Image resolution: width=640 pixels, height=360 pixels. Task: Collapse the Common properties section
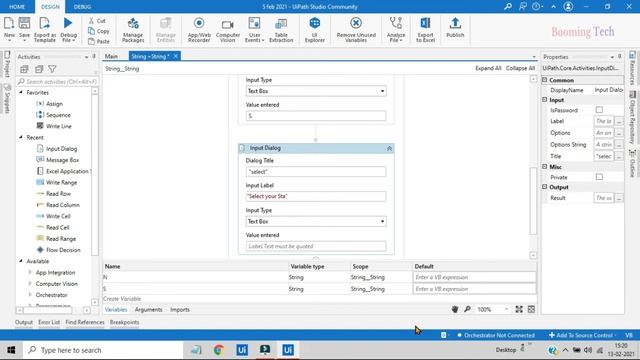[545, 80]
